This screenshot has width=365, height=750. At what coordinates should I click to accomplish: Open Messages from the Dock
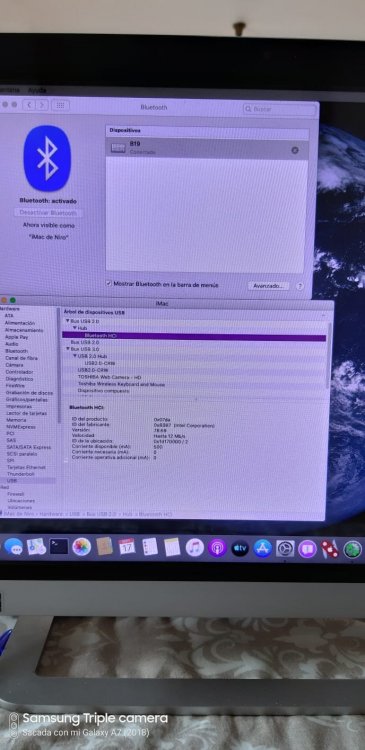[x=13, y=546]
